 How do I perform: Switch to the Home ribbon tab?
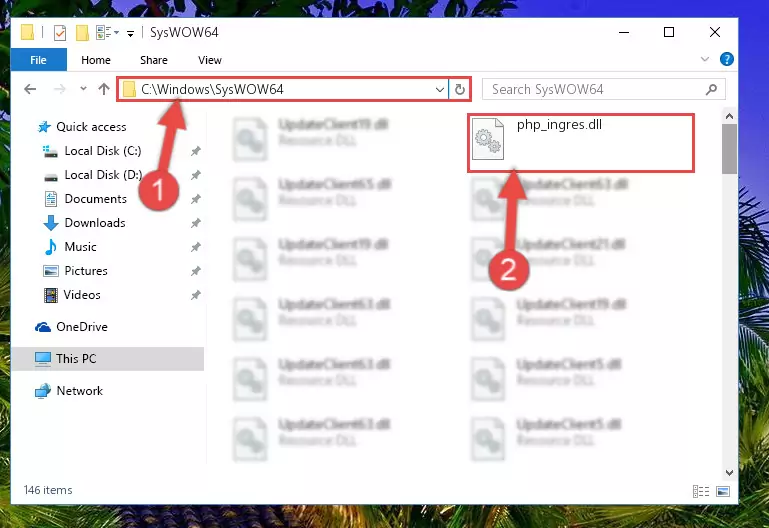96,60
